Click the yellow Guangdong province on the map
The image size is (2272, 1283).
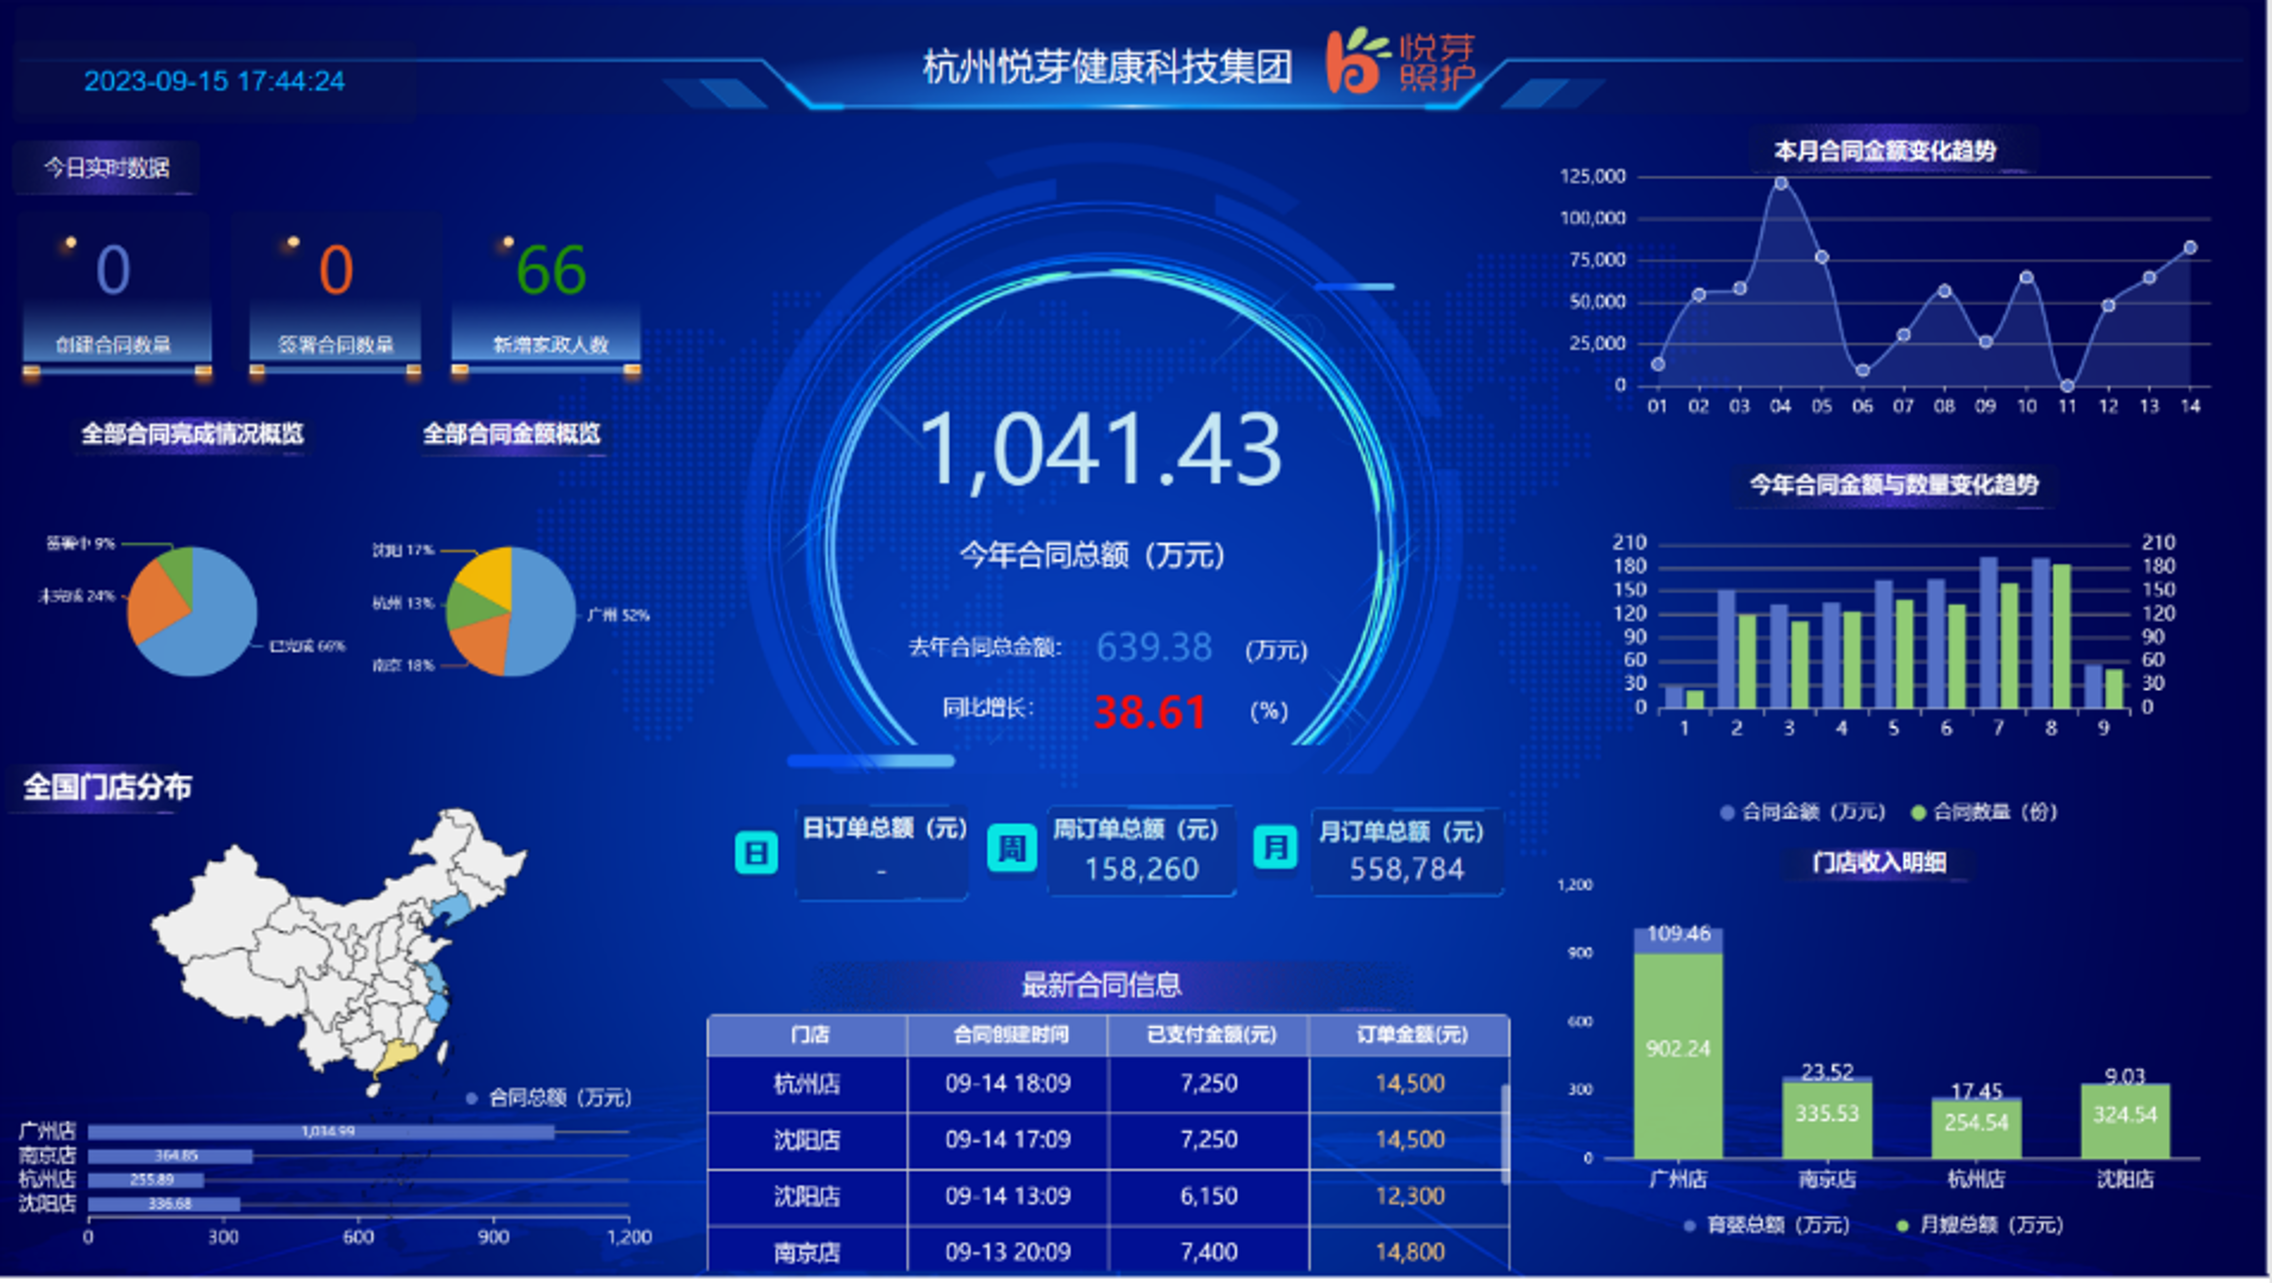point(400,1056)
